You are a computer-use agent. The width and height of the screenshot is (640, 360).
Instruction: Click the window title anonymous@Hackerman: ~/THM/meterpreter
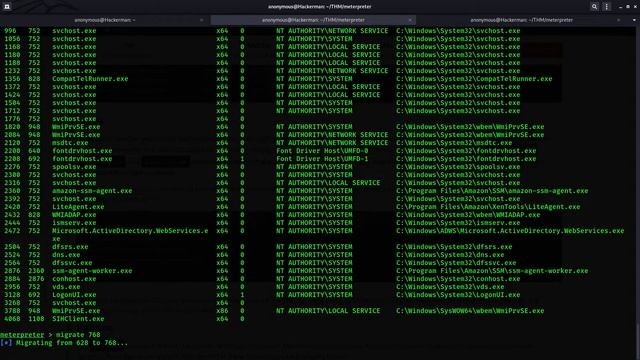320,7
